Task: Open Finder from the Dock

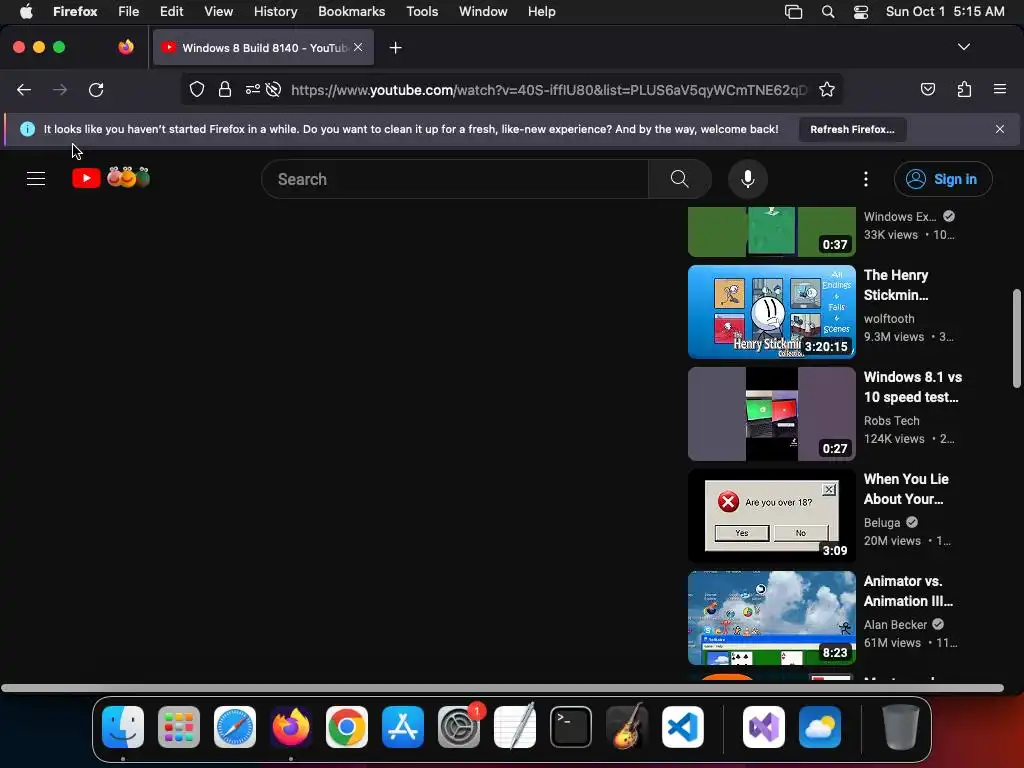Action: coord(123,727)
